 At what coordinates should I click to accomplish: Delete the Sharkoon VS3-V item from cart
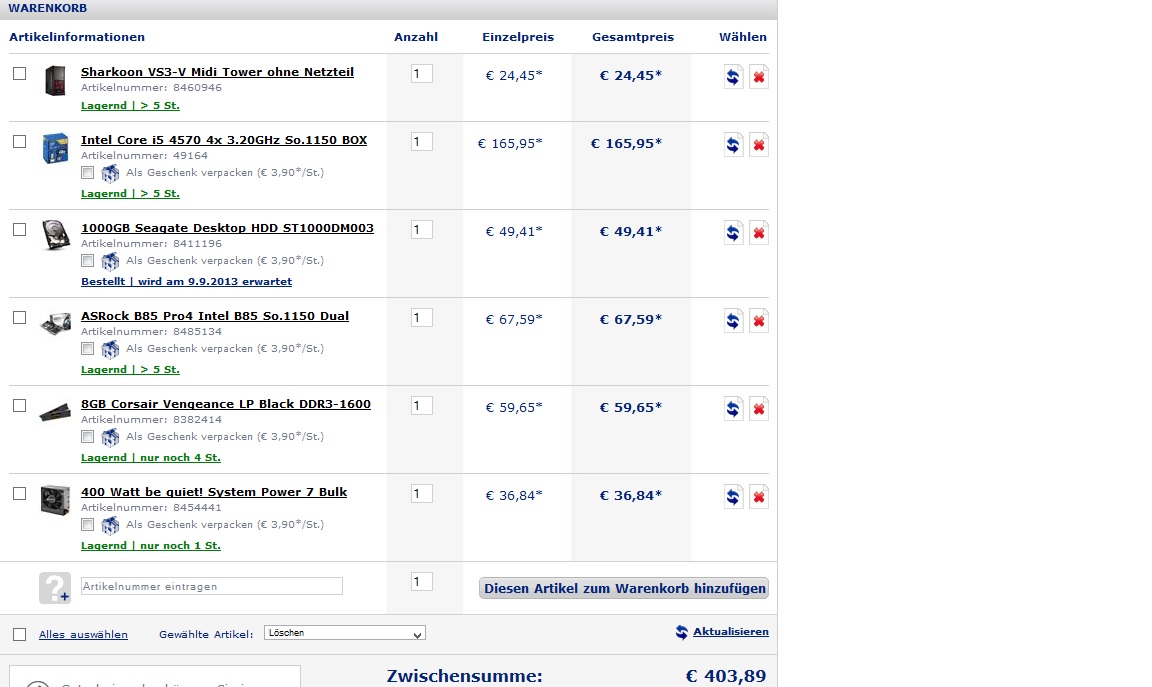tap(759, 76)
